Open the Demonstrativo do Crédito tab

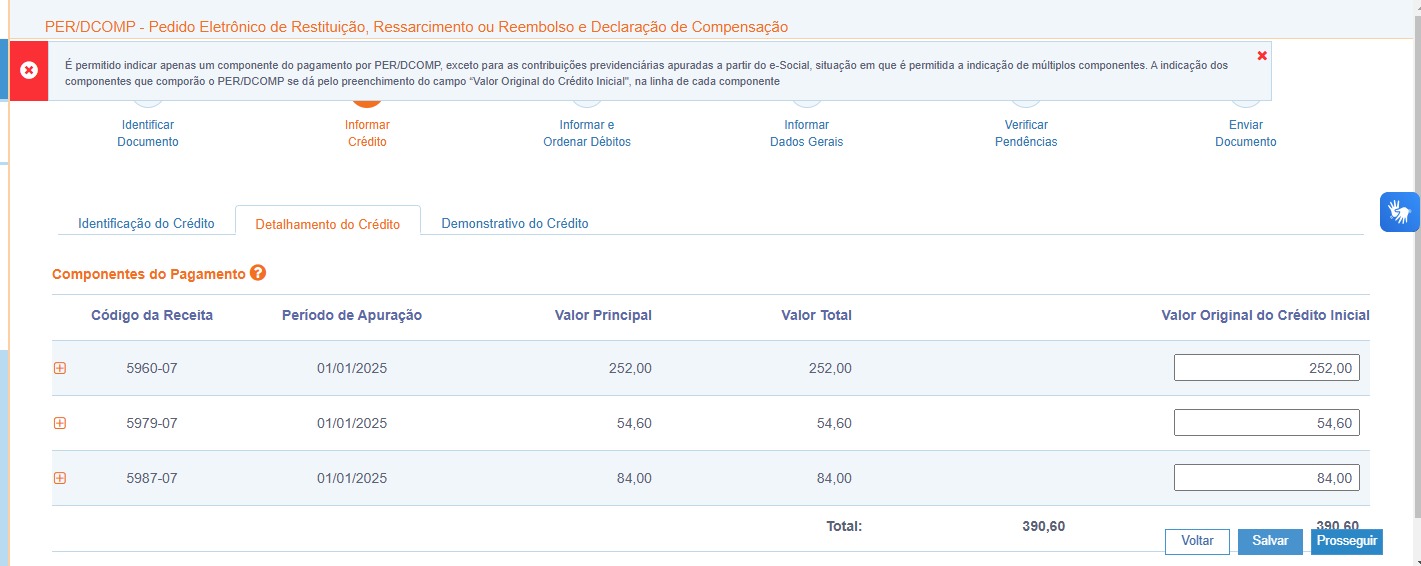(515, 223)
